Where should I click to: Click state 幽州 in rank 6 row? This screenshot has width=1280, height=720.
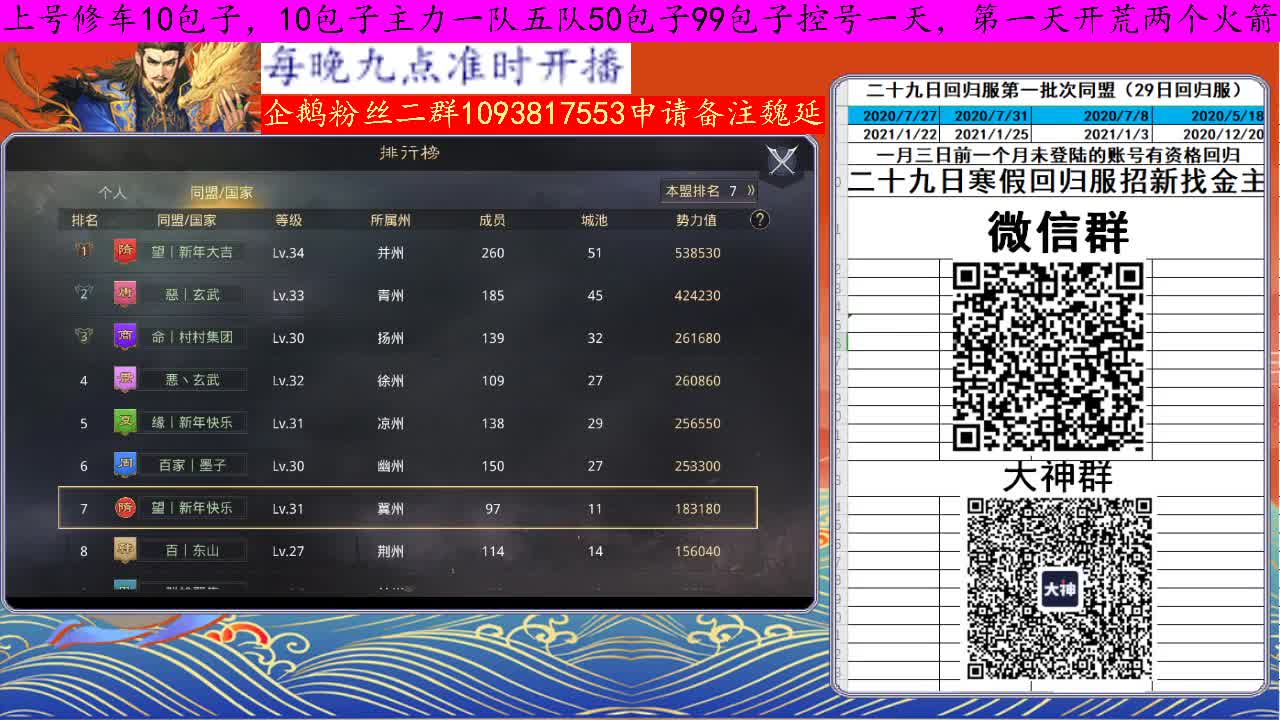pyautogui.click(x=390, y=466)
